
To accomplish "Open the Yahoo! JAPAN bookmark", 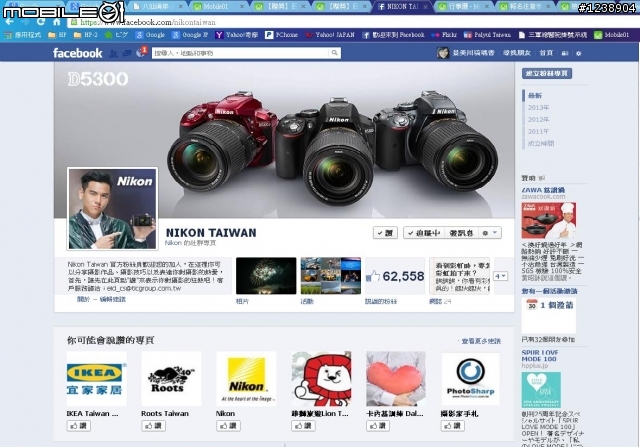I will [330, 35].
